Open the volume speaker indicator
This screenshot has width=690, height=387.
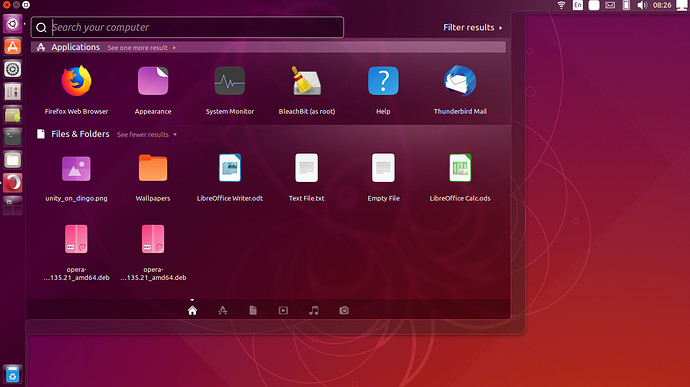coord(642,5)
